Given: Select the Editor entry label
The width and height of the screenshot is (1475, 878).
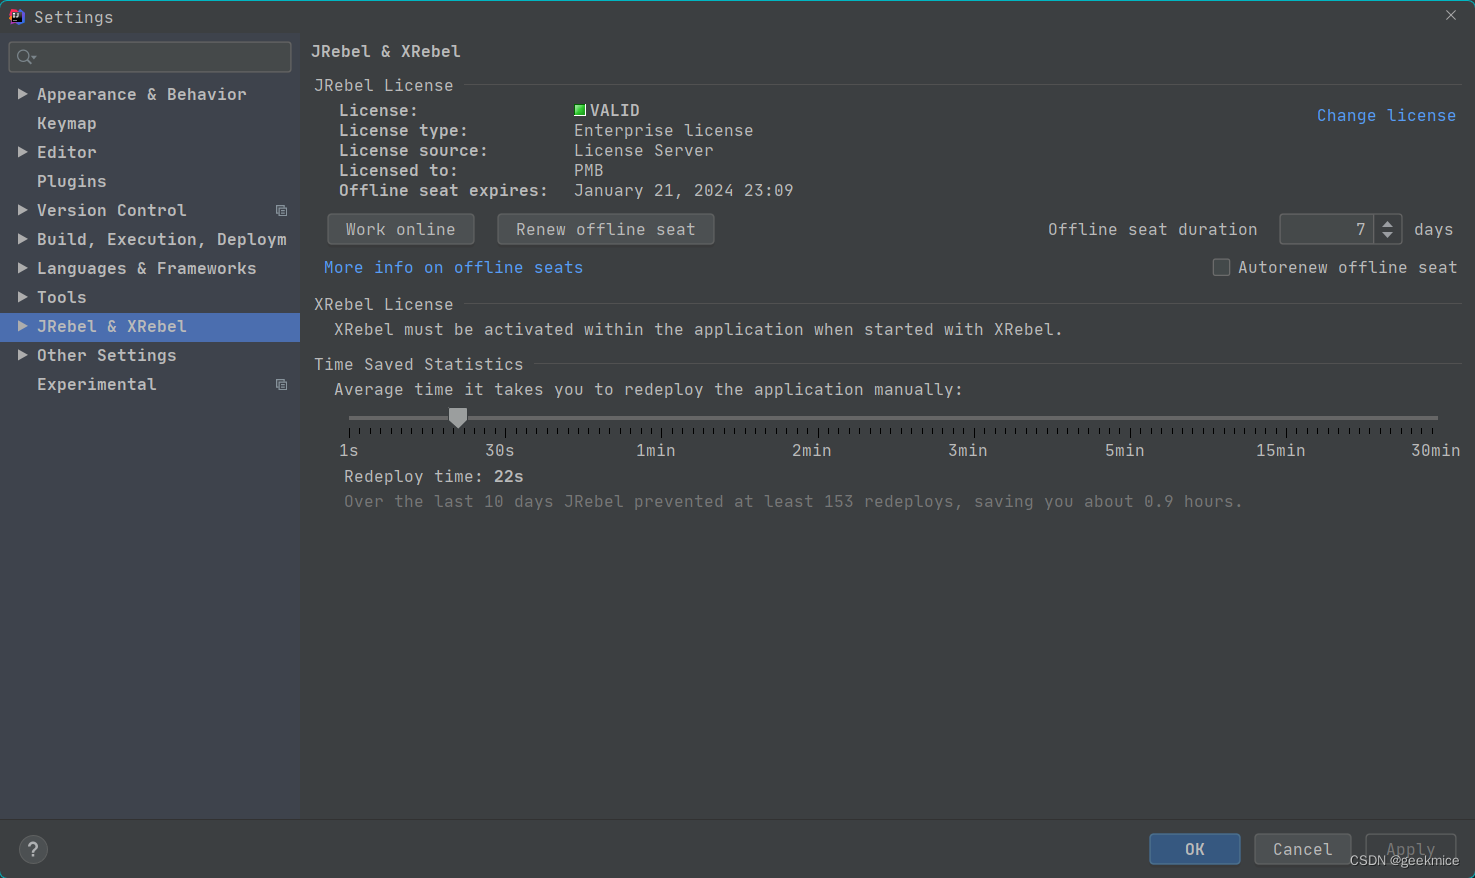Looking at the screenshot, I should (67, 152).
